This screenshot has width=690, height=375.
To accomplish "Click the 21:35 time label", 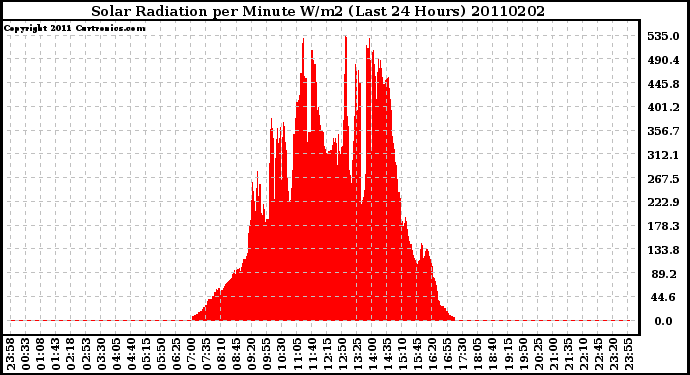I will coord(567,355).
